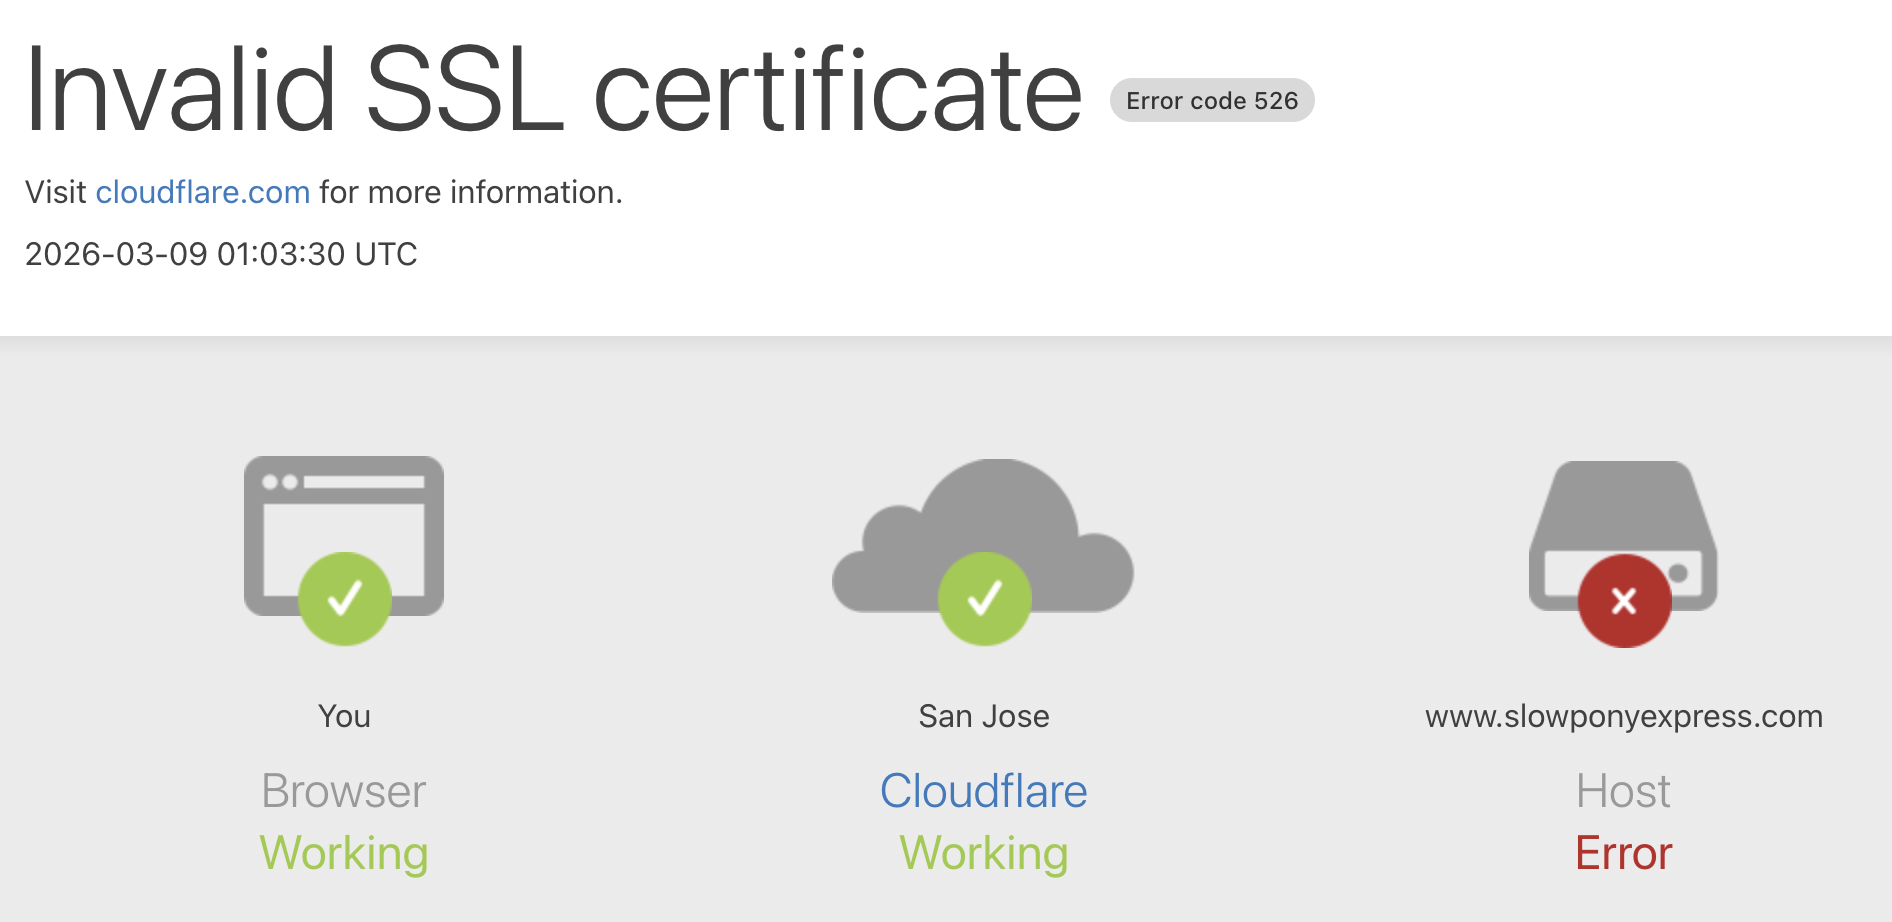The height and width of the screenshot is (922, 1892).
Task: Click the Working status under Cloudflare
Action: click(984, 853)
